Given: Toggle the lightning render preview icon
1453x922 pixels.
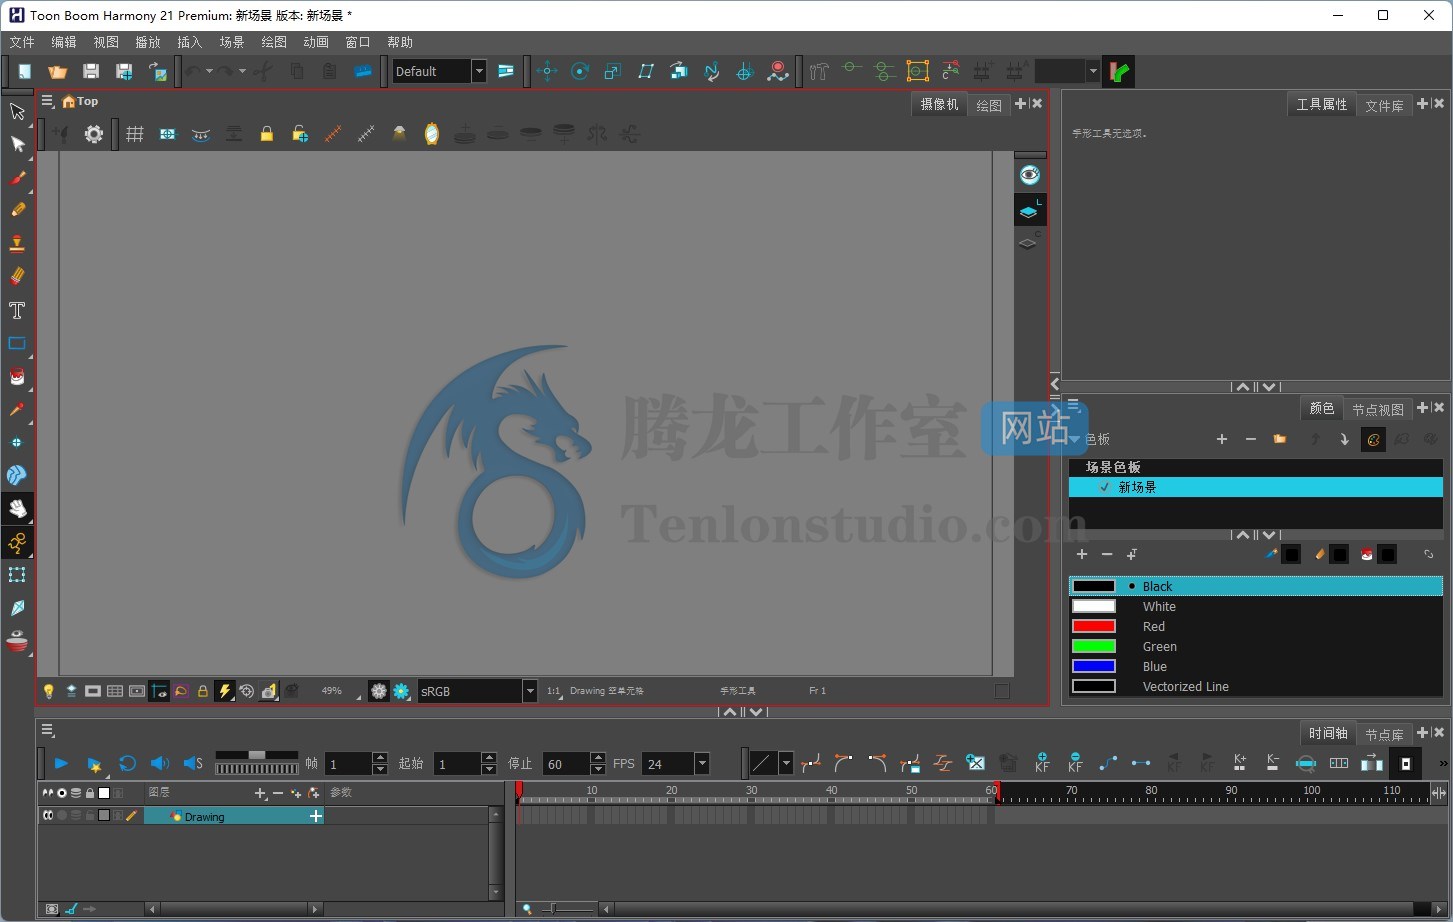Looking at the screenshot, I should (x=225, y=691).
